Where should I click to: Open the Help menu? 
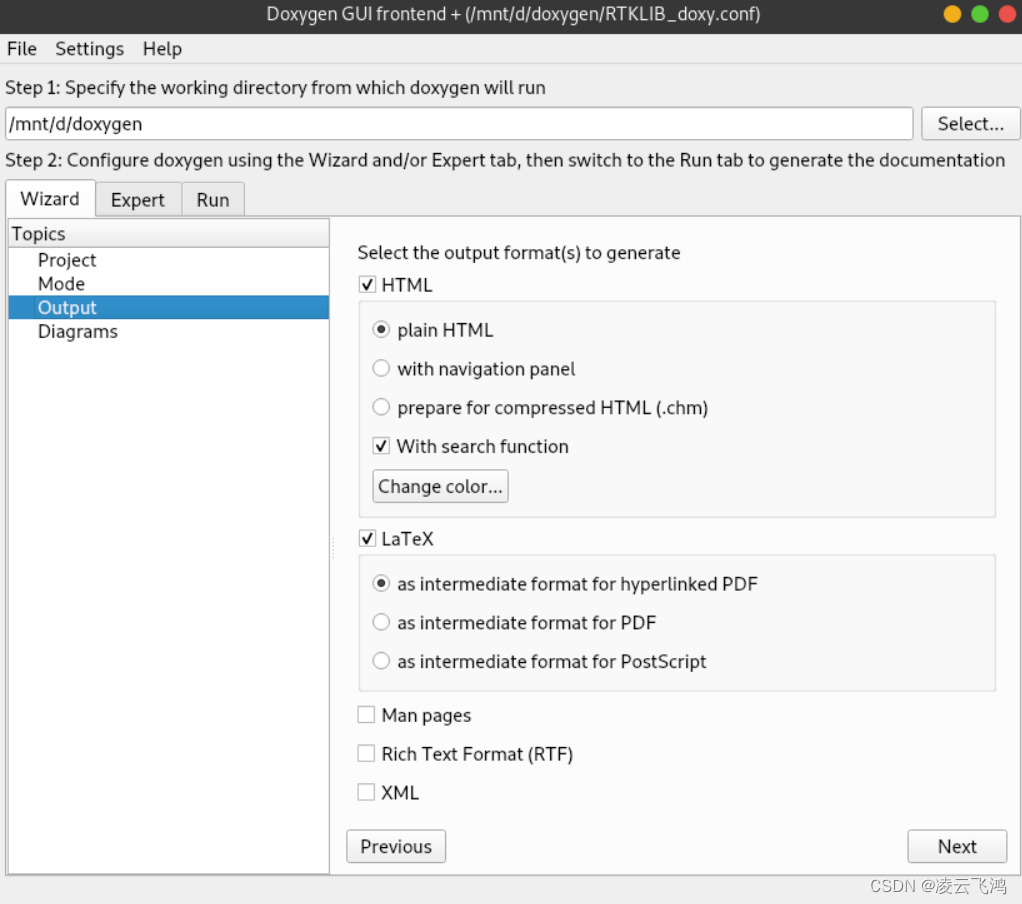[162, 49]
